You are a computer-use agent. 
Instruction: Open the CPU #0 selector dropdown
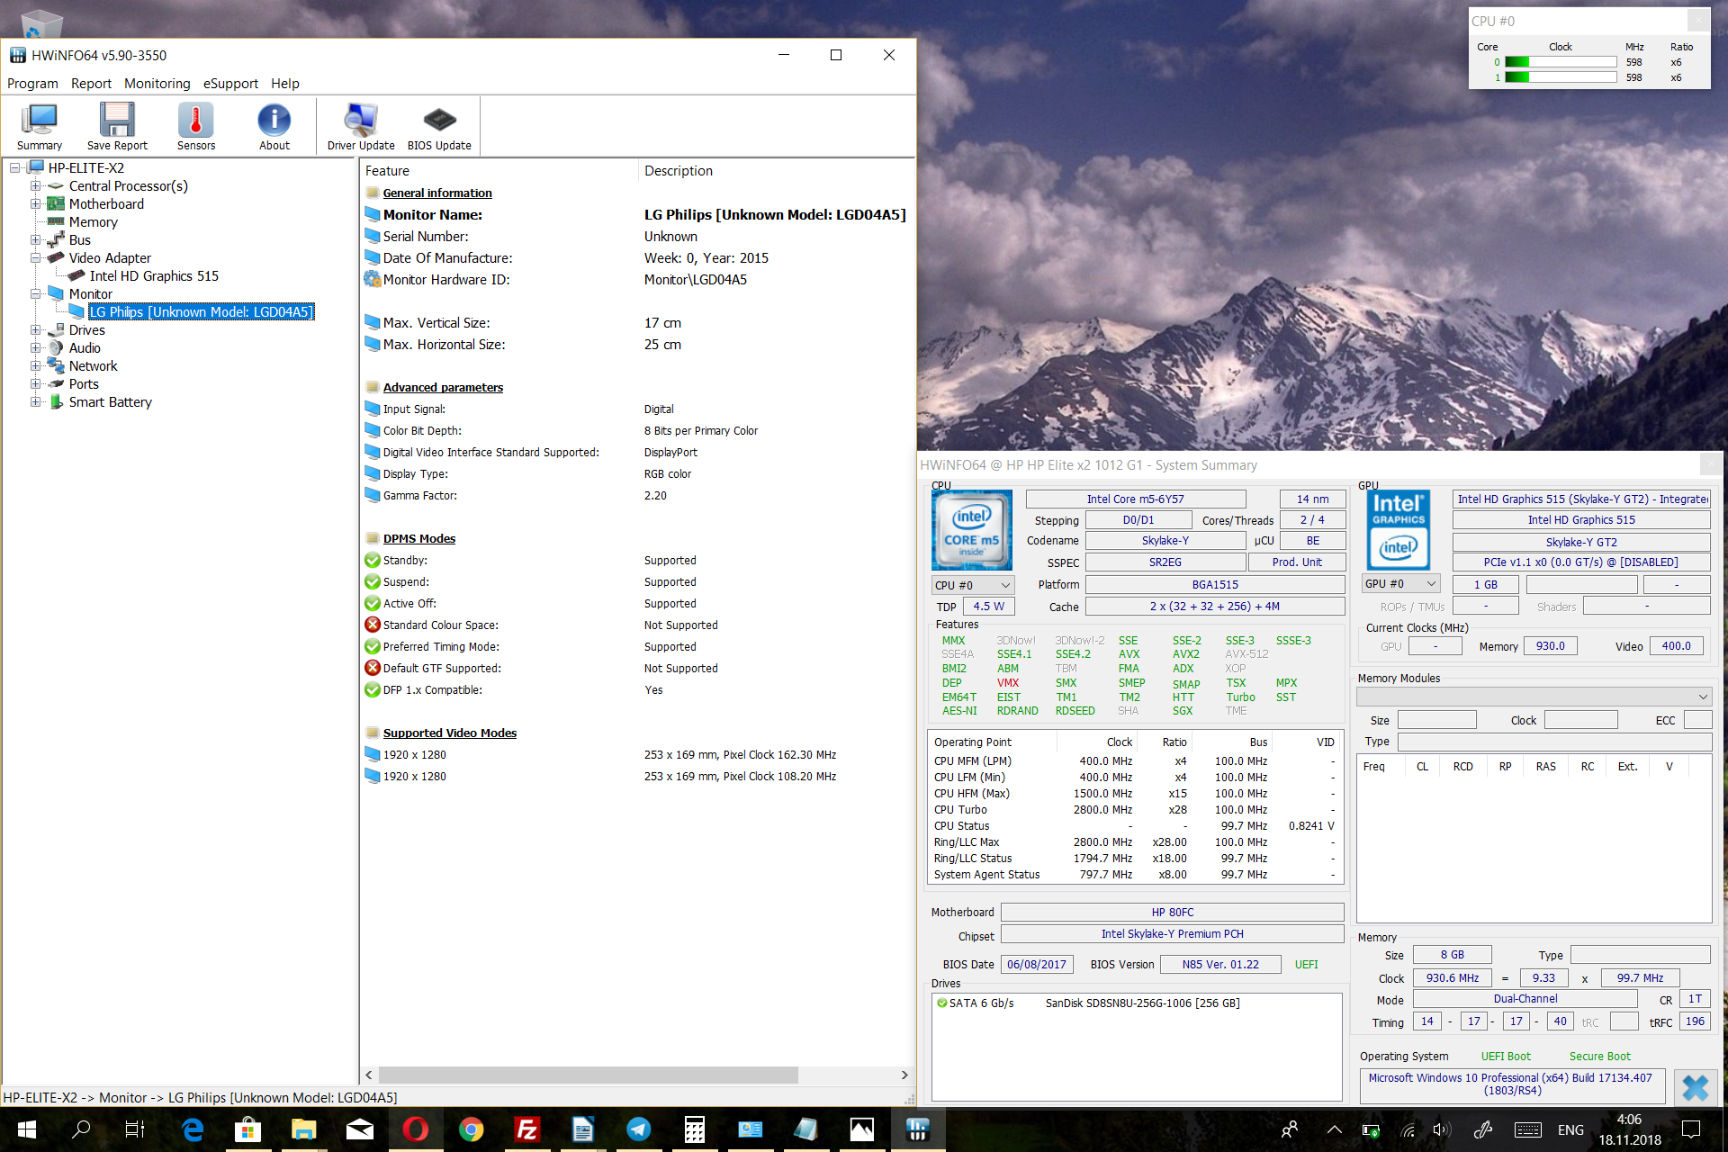[973, 585]
